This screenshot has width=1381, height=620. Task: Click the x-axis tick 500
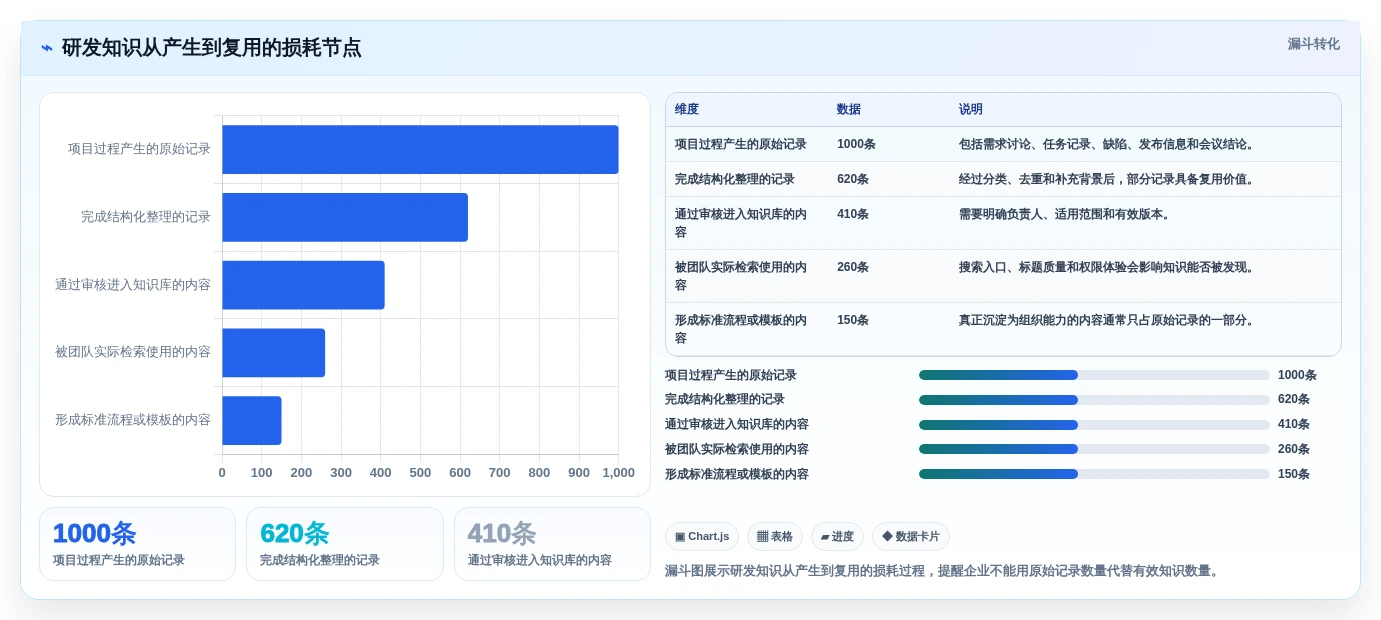click(x=420, y=473)
